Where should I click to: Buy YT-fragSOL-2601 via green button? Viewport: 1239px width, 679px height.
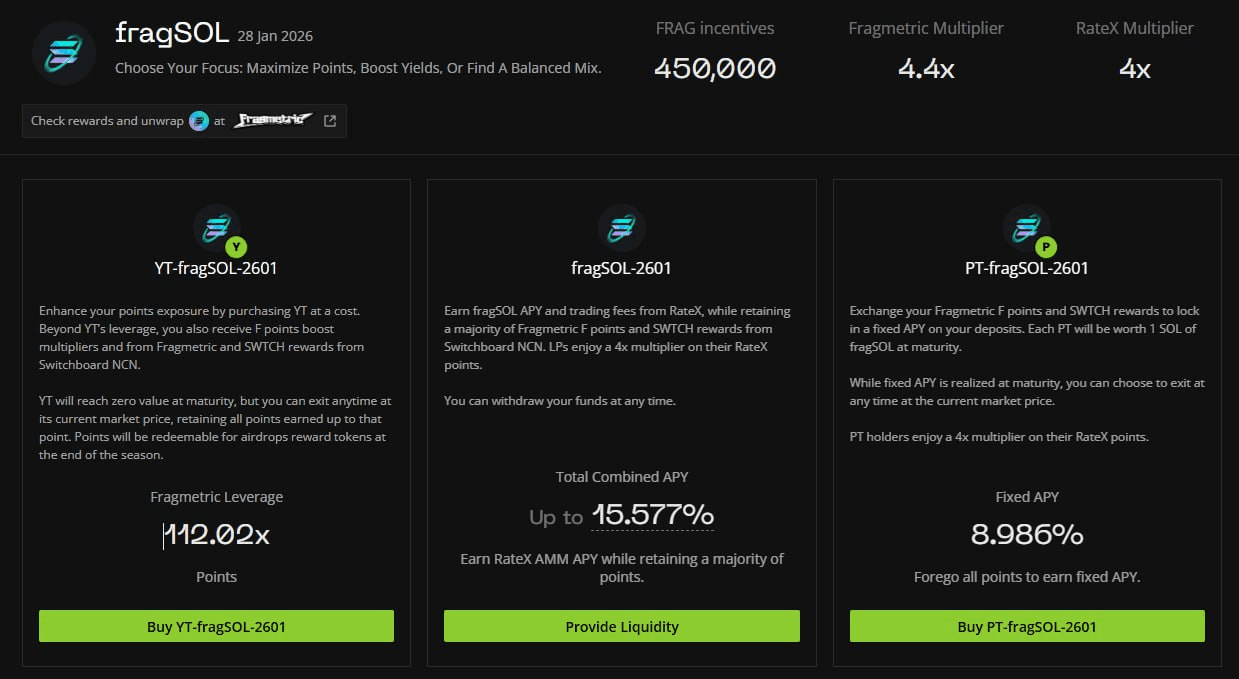point(216,626)
